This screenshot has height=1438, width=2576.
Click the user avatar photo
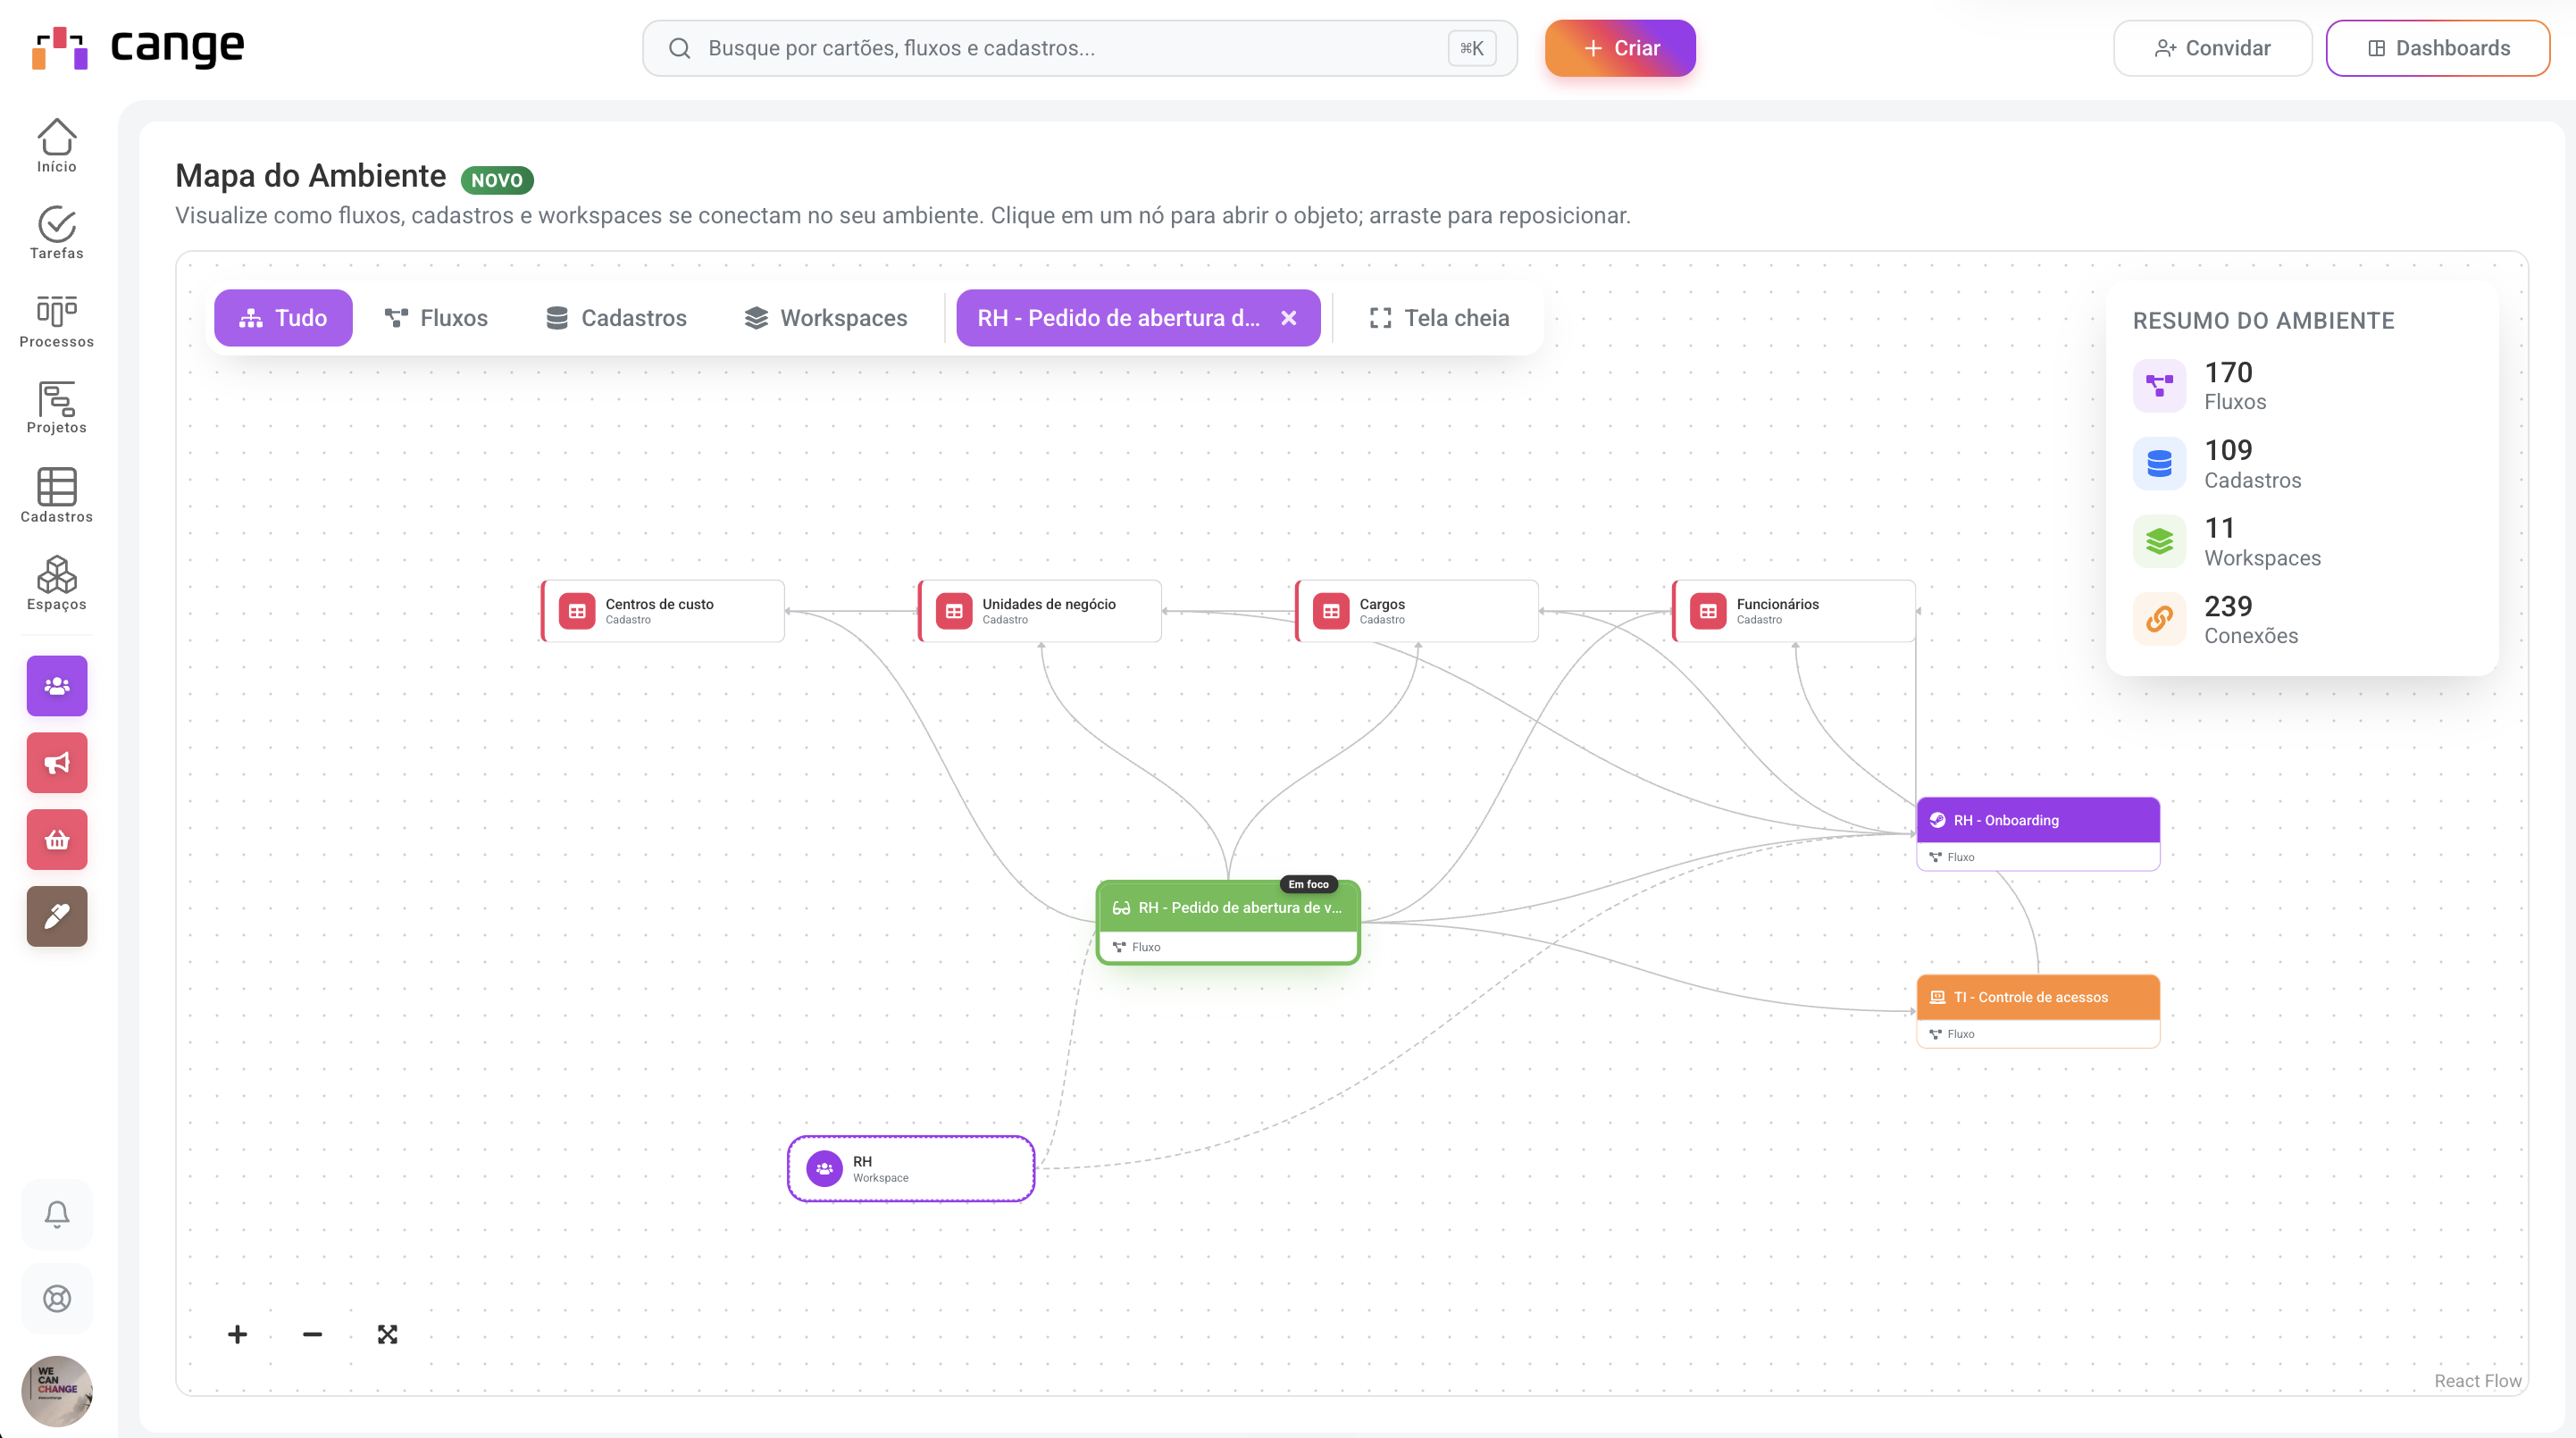point(57,1391)
